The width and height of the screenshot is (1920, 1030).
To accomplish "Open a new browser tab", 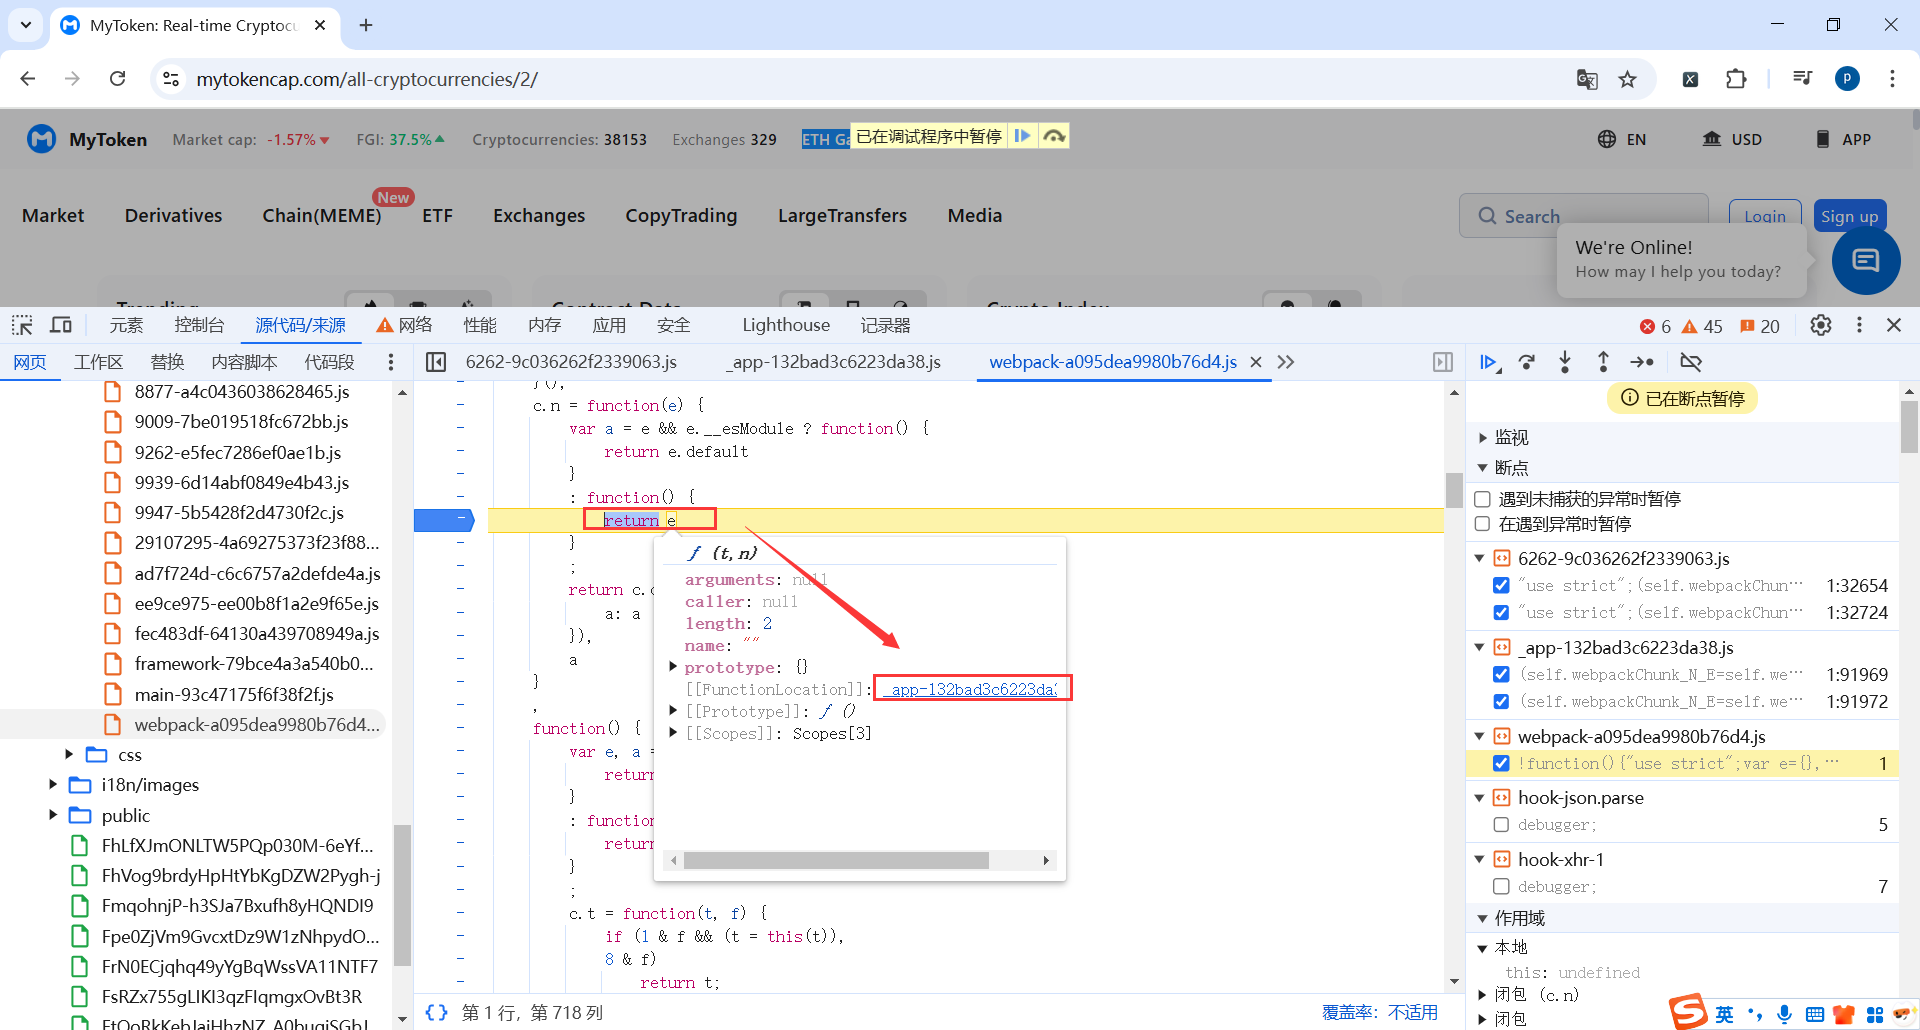I will click(366, 25).
